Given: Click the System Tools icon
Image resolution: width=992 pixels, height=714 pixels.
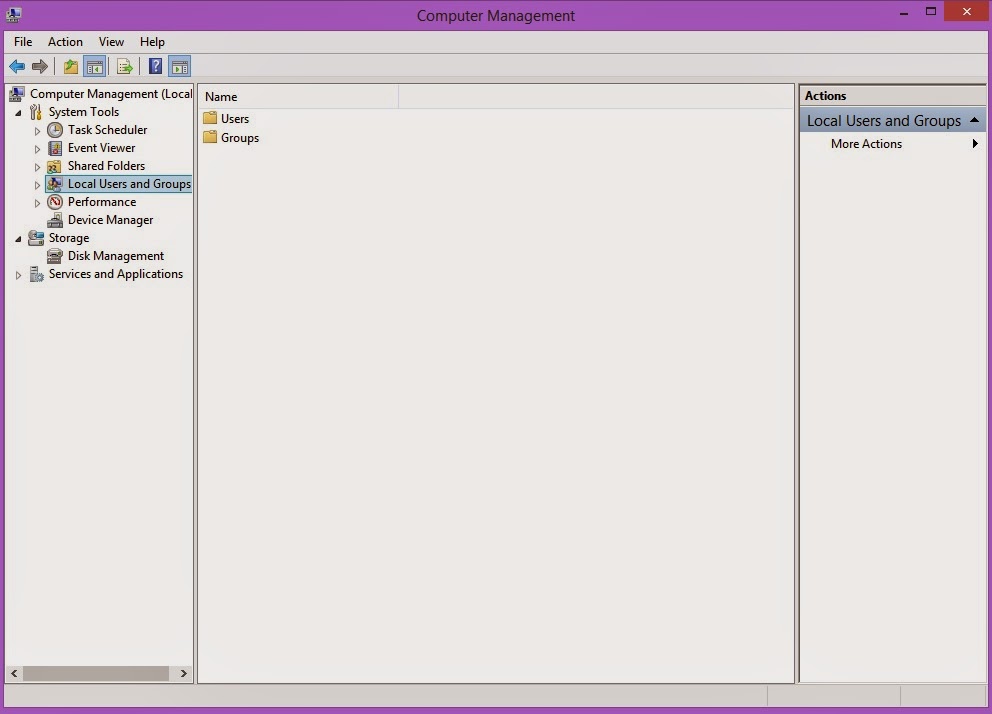Looking at the screenshot, I should tap(36, 112).
